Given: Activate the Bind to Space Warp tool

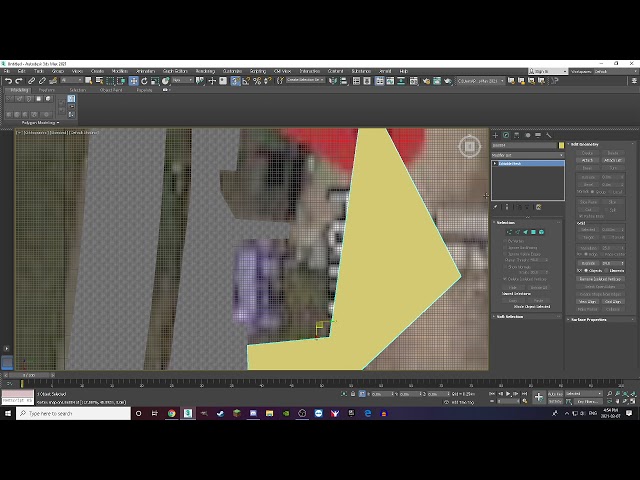Looking at the screenshot, I should 53,81.
